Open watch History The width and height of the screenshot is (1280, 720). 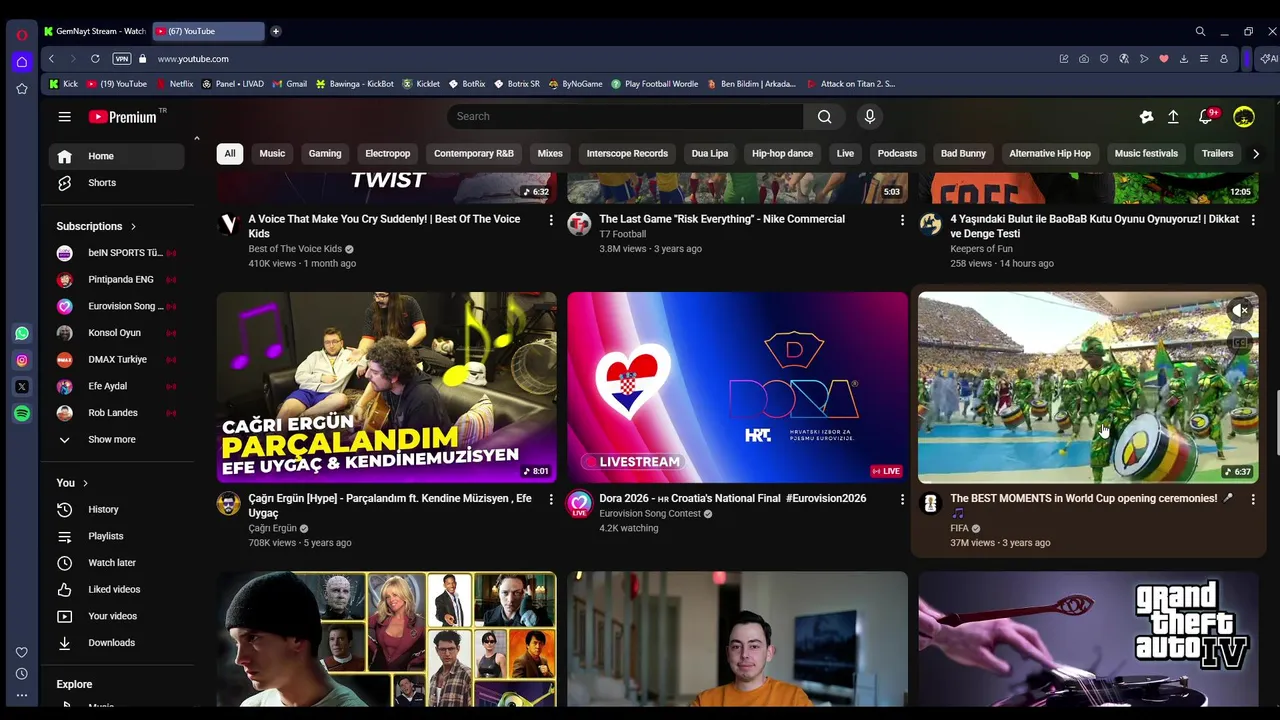click(x=116, y=509)
